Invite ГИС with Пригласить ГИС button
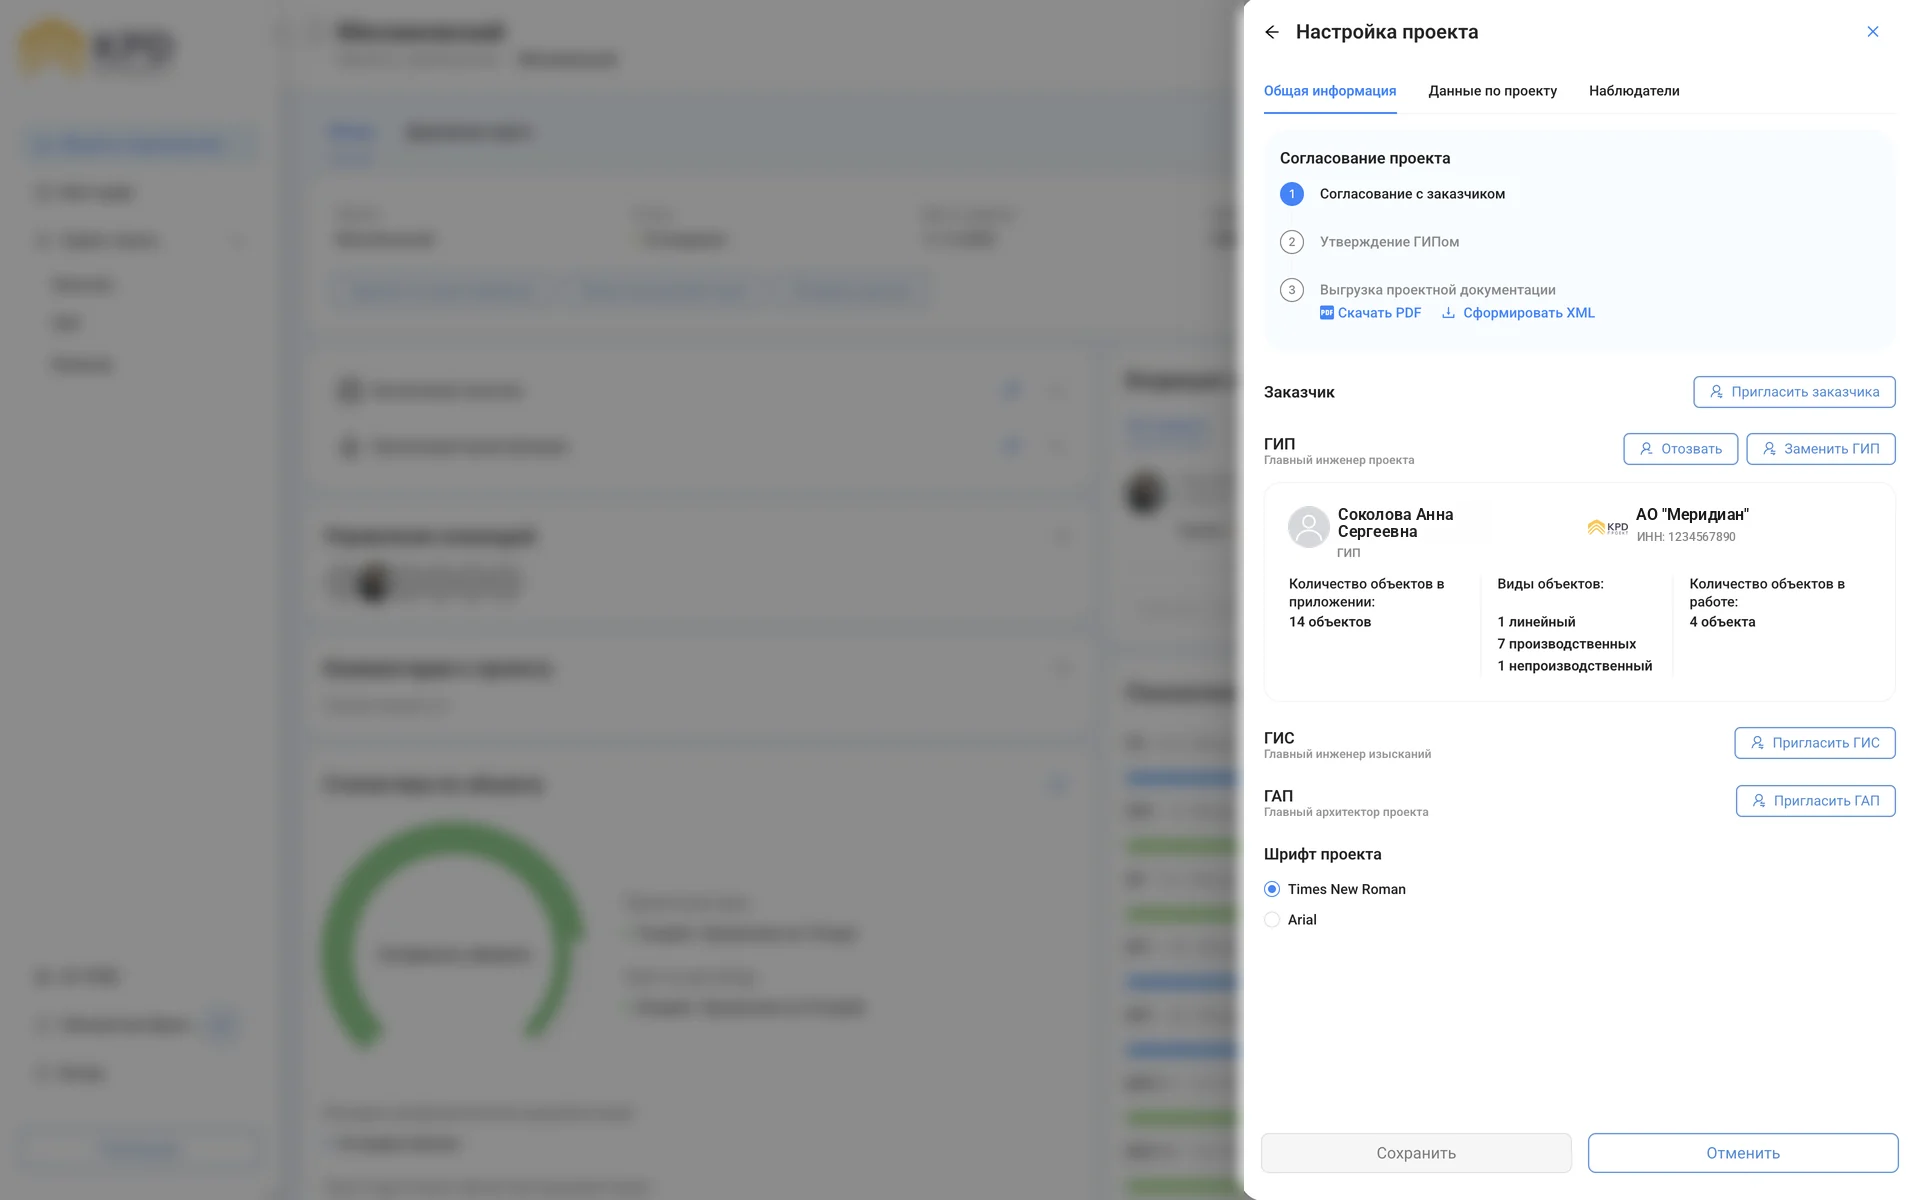Screen dimensions: 1920x1200 (x=1814, y=743)
